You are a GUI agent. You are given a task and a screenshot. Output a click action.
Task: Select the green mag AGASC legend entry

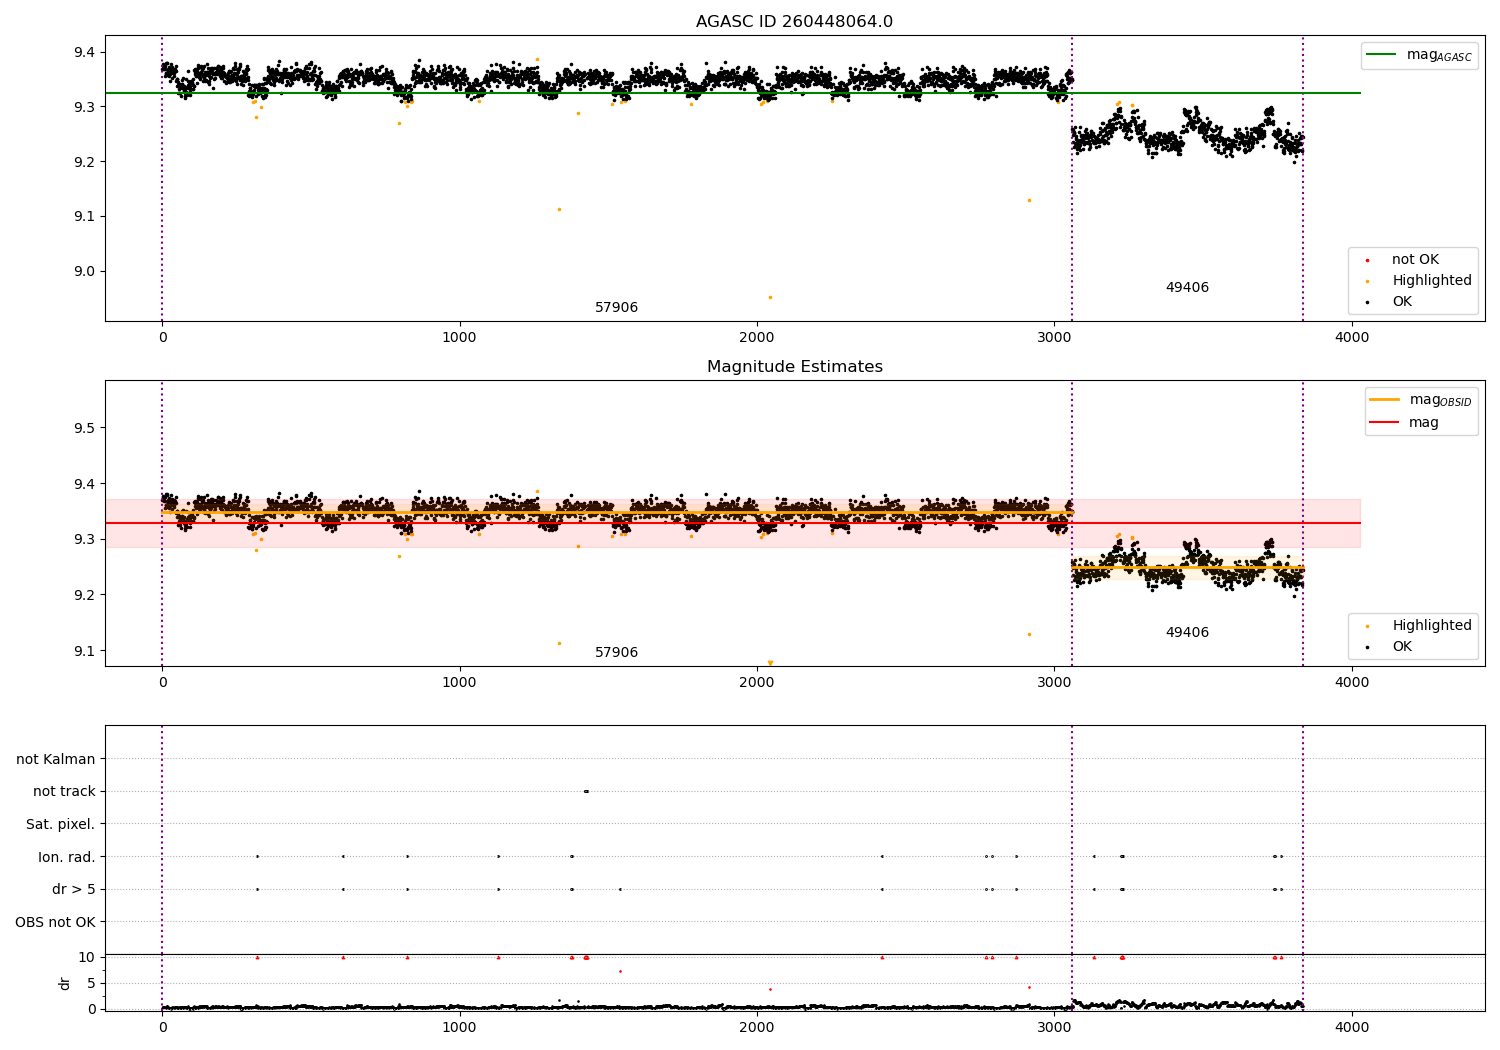[x=1419, y=55]
